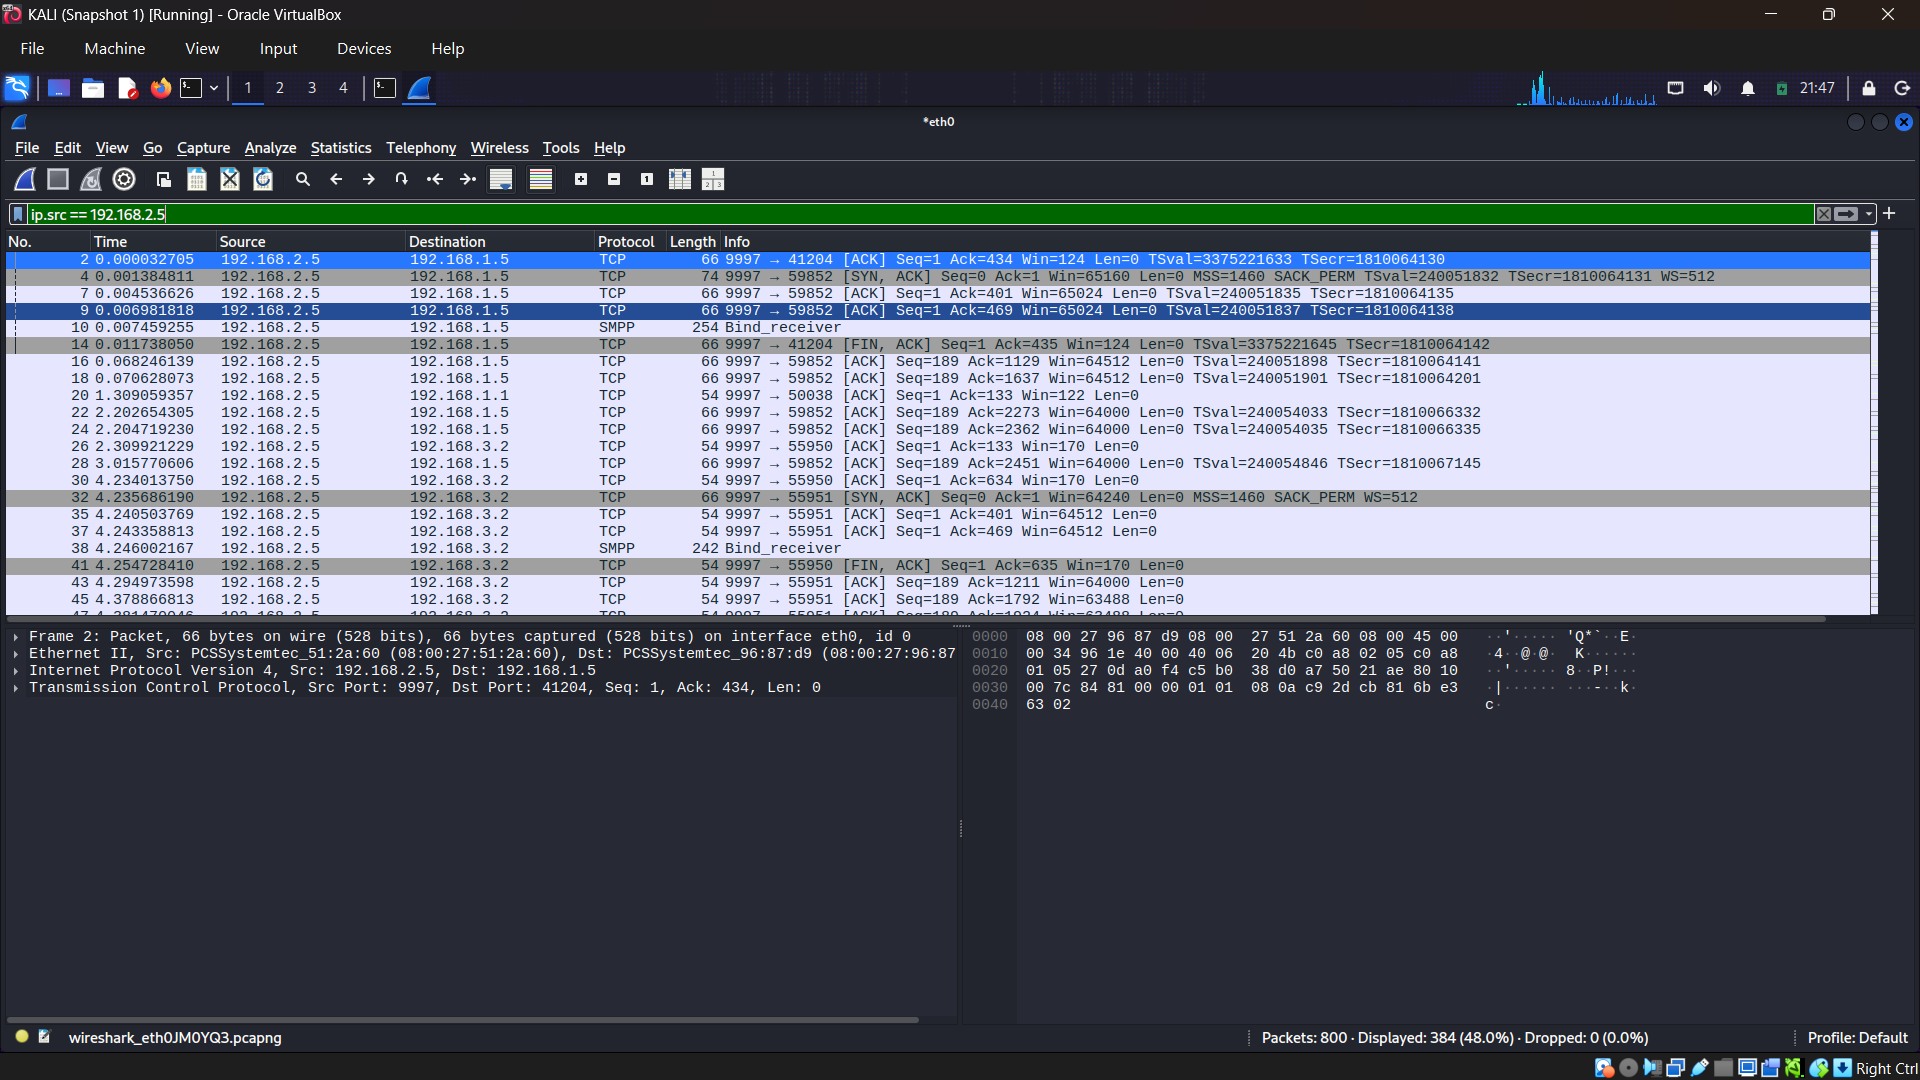
Task: Sort packets by Destination column
Action: tap(500, 242)
